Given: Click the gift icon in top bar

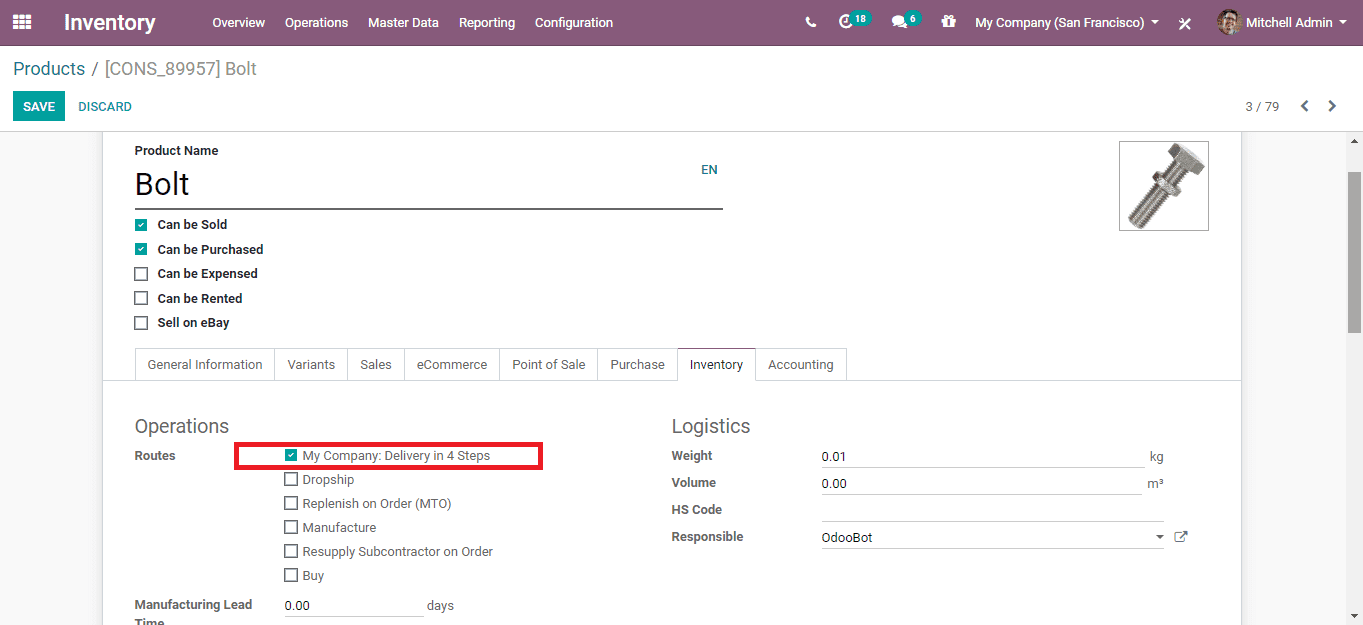Looking at the screenshot, I should coord(948,22).
